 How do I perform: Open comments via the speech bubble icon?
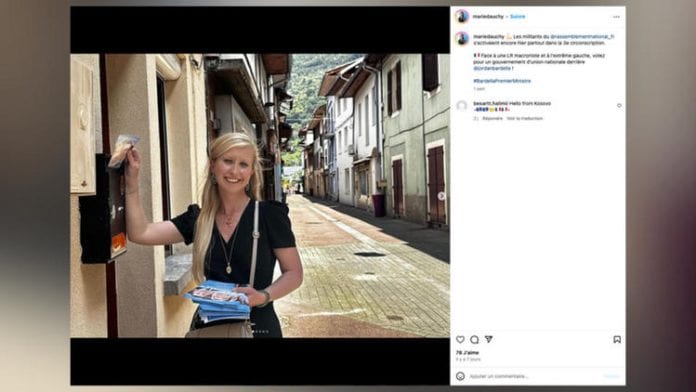coord(475,340)
